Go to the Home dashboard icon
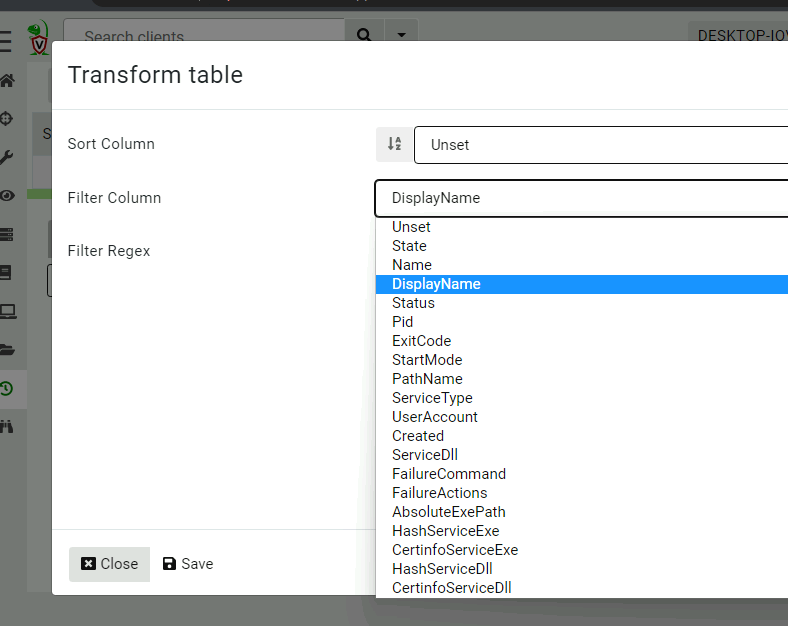Viewport: 788px width, 626px height. [x=7, y=81]
